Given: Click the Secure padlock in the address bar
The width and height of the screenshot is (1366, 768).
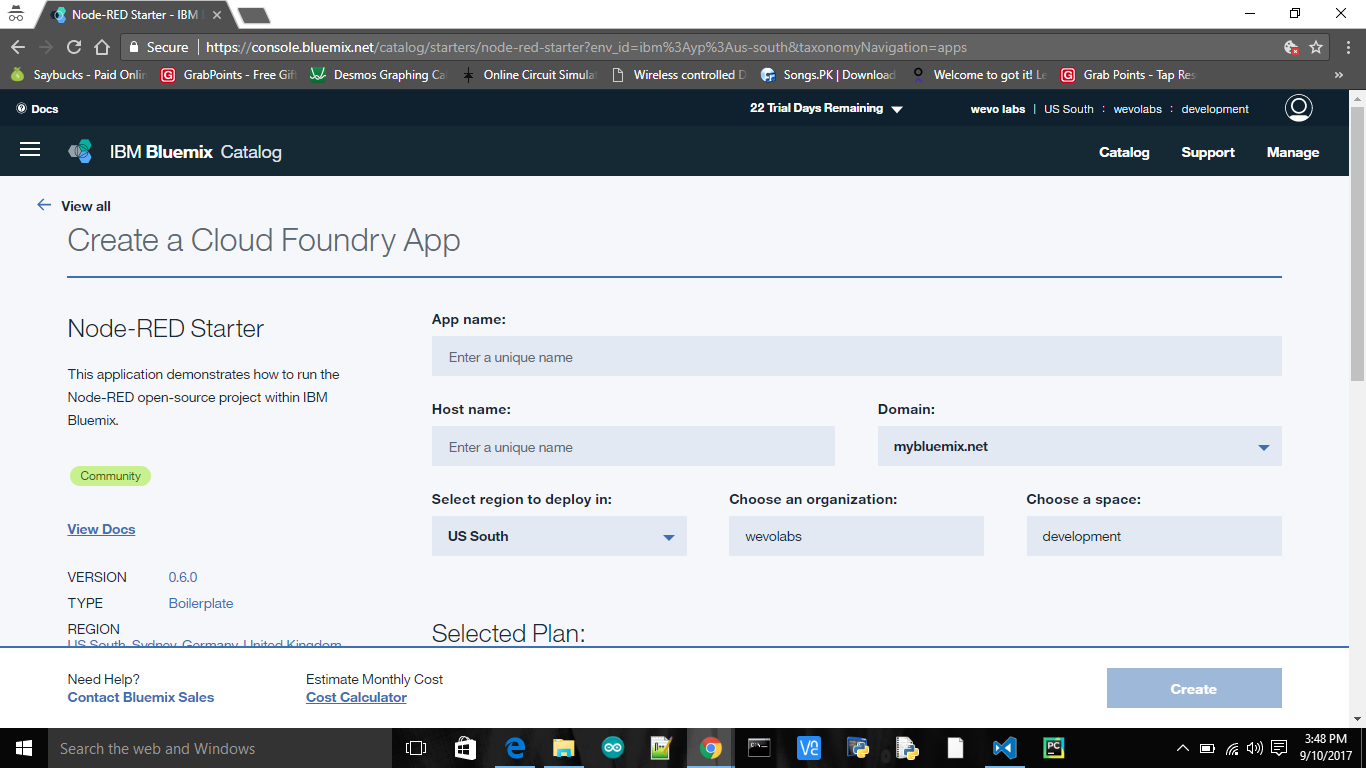Looking at the screenshot, I should (133, 46).
